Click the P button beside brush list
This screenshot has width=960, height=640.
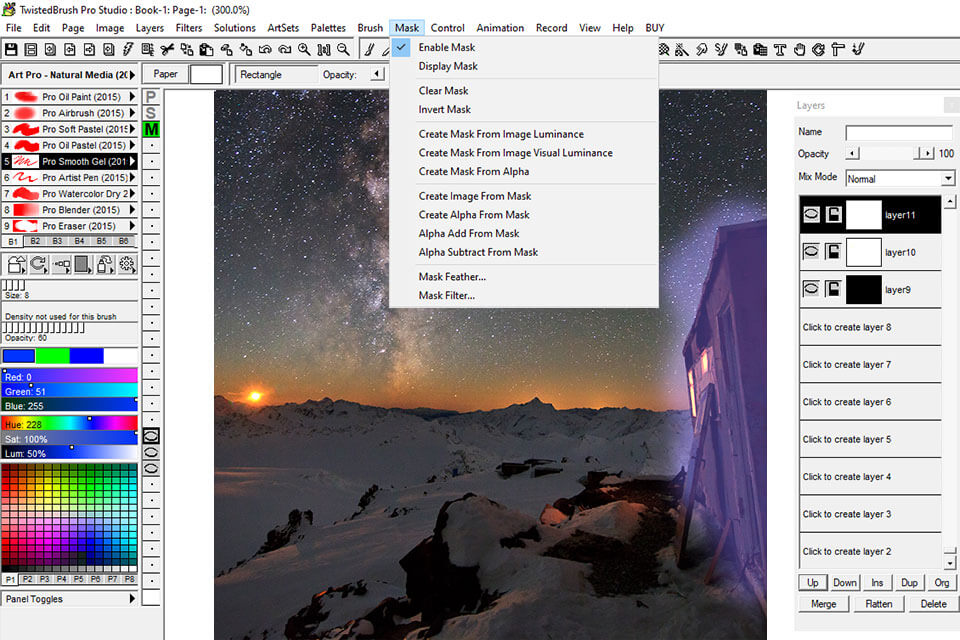pyautogui.click(x=151, y=97)
